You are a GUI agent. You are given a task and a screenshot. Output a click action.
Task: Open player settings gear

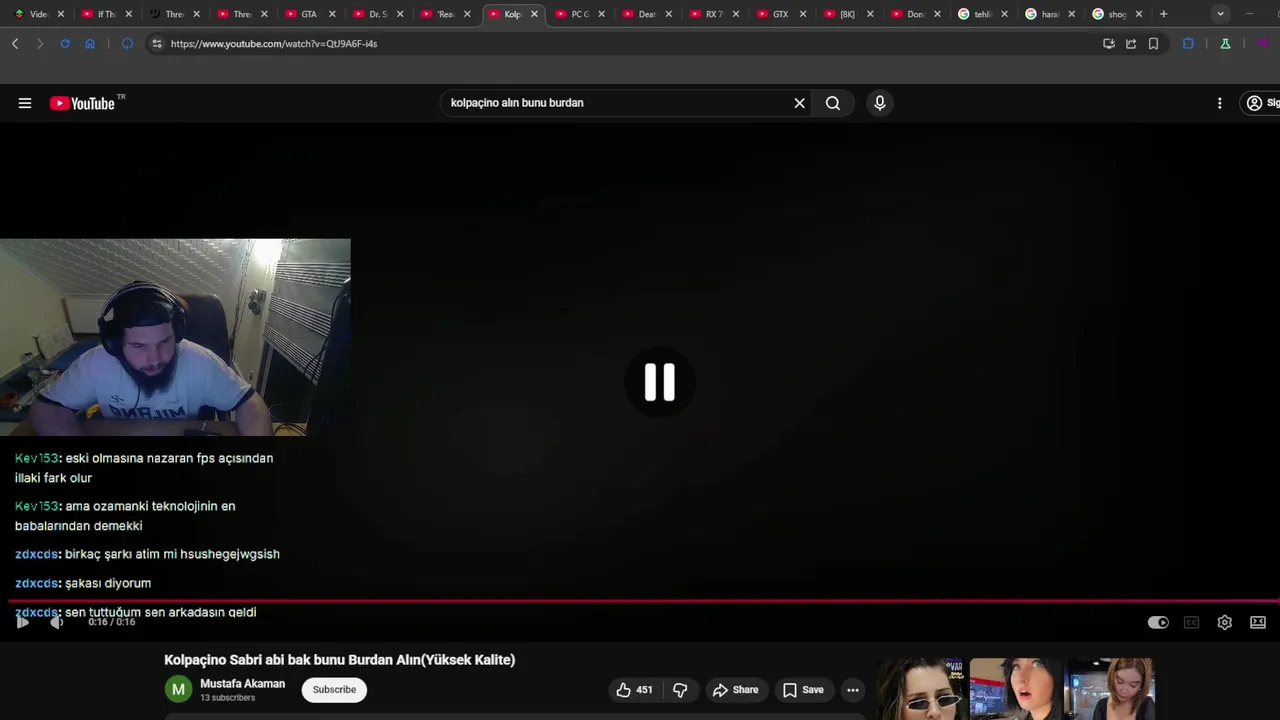pos(1224,622)
